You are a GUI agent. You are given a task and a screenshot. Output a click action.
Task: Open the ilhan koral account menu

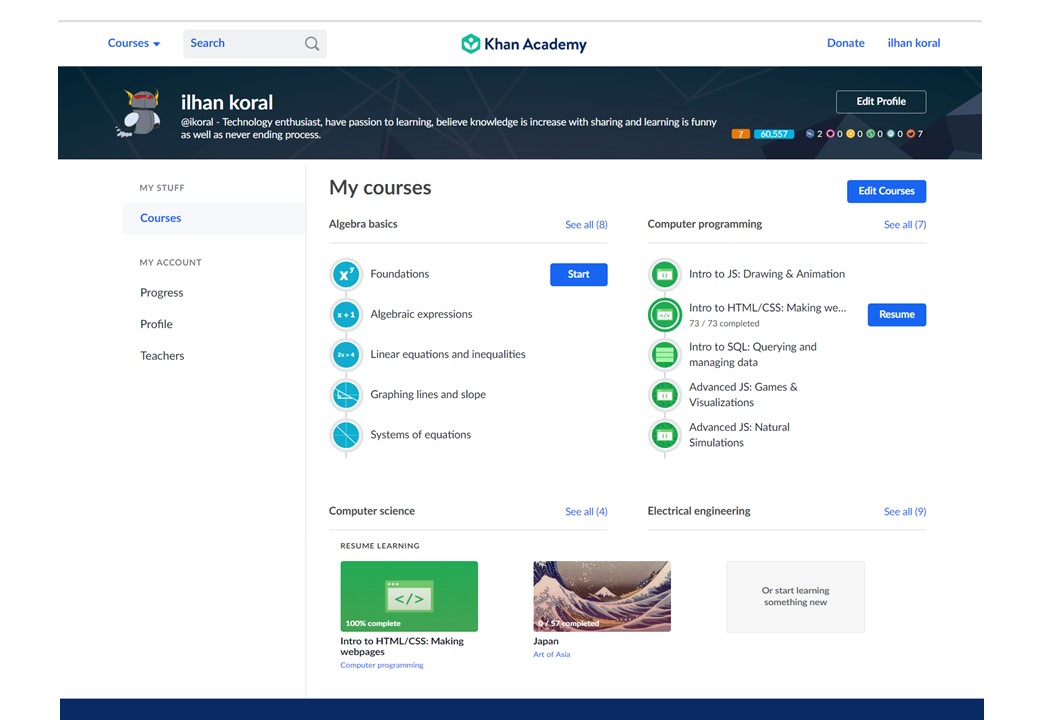click(914, 43)
